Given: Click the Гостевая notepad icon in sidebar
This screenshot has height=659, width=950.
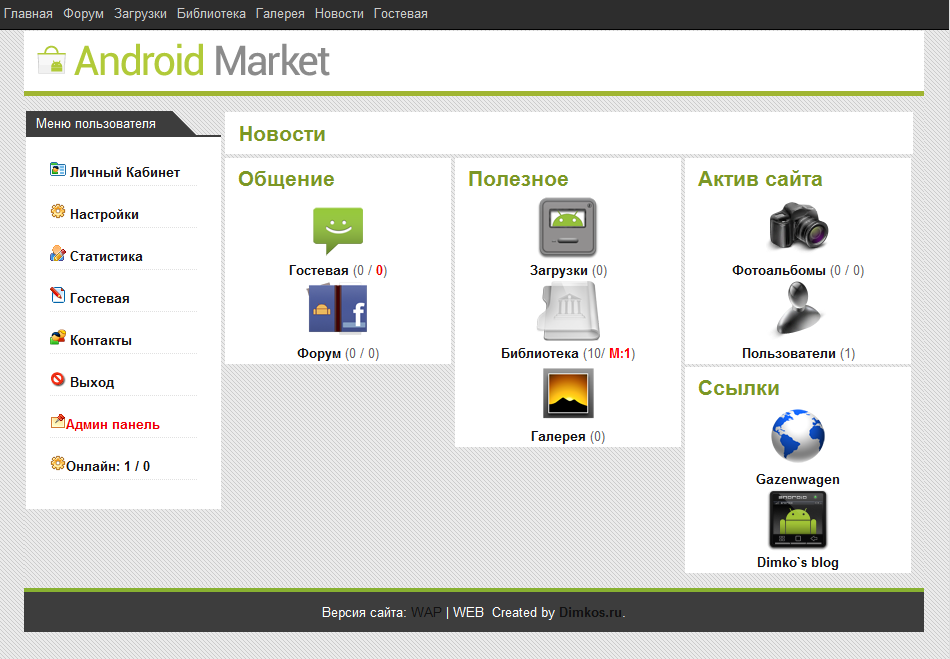Looking at the screenshot, I should coord(58,295).
